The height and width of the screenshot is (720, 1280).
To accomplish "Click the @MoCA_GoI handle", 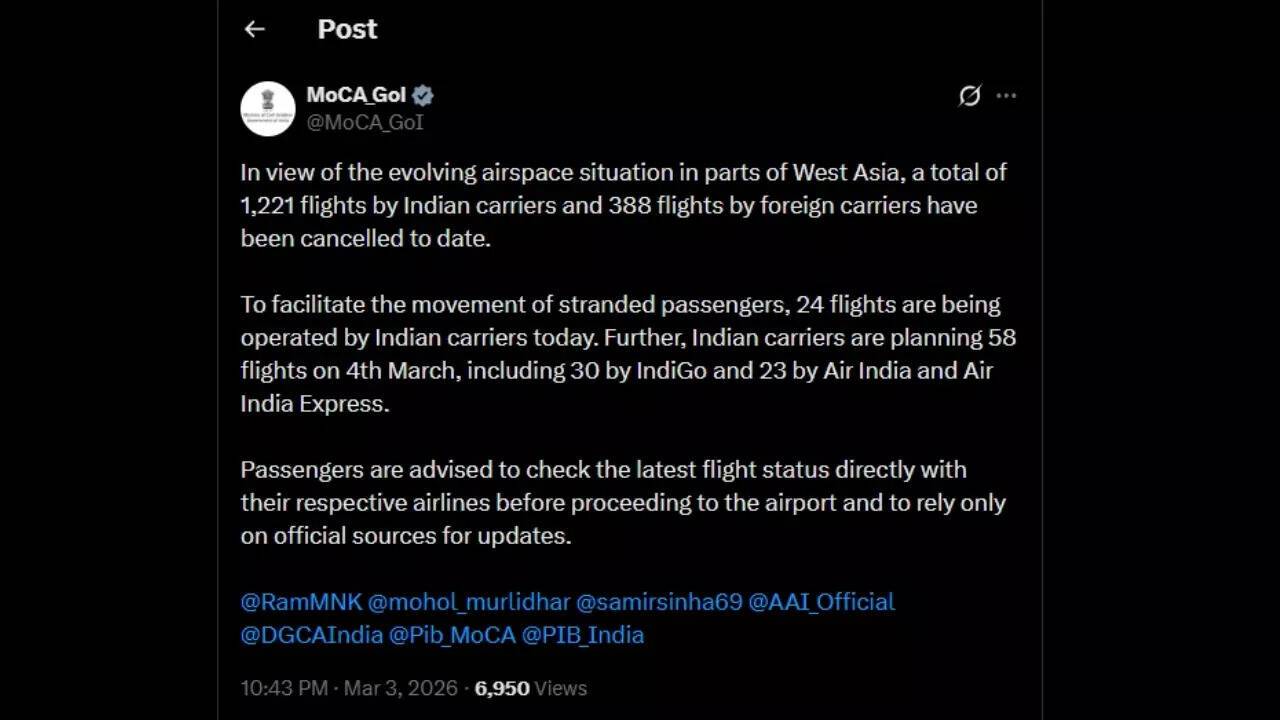I will pyautogui.click(x=366, y=122).
